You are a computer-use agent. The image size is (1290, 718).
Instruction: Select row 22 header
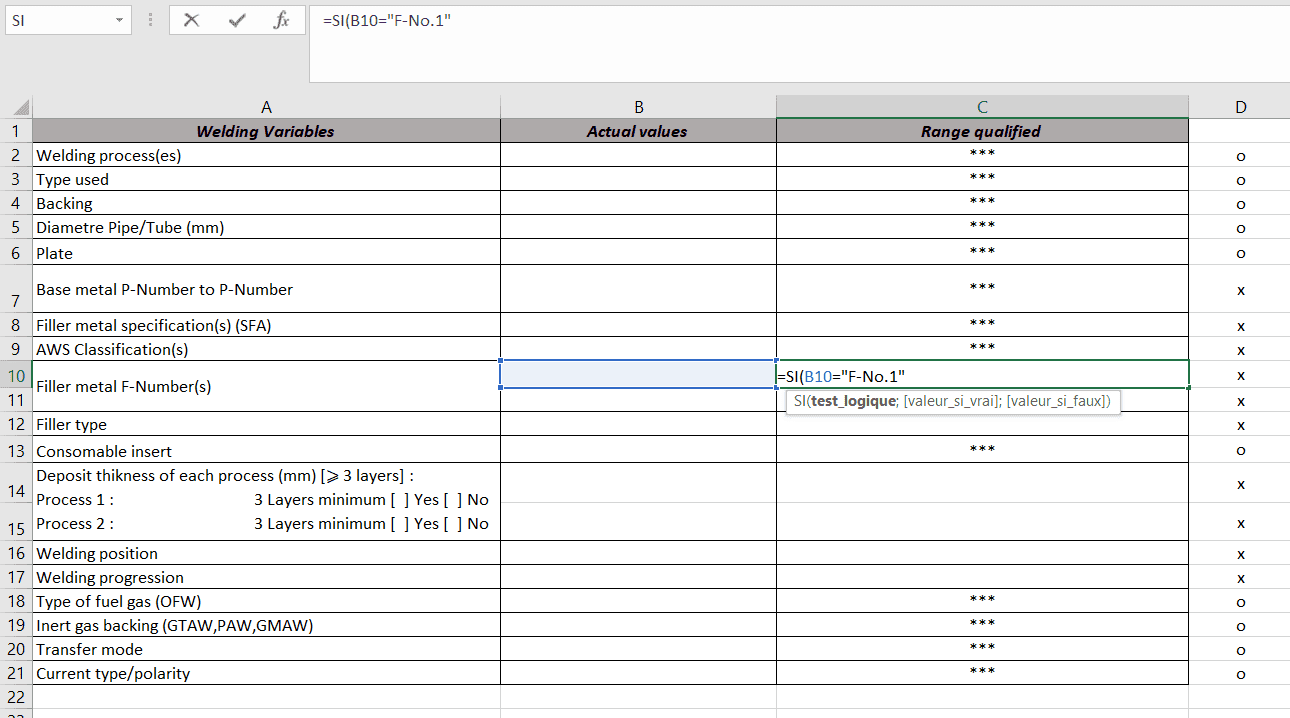16,696
